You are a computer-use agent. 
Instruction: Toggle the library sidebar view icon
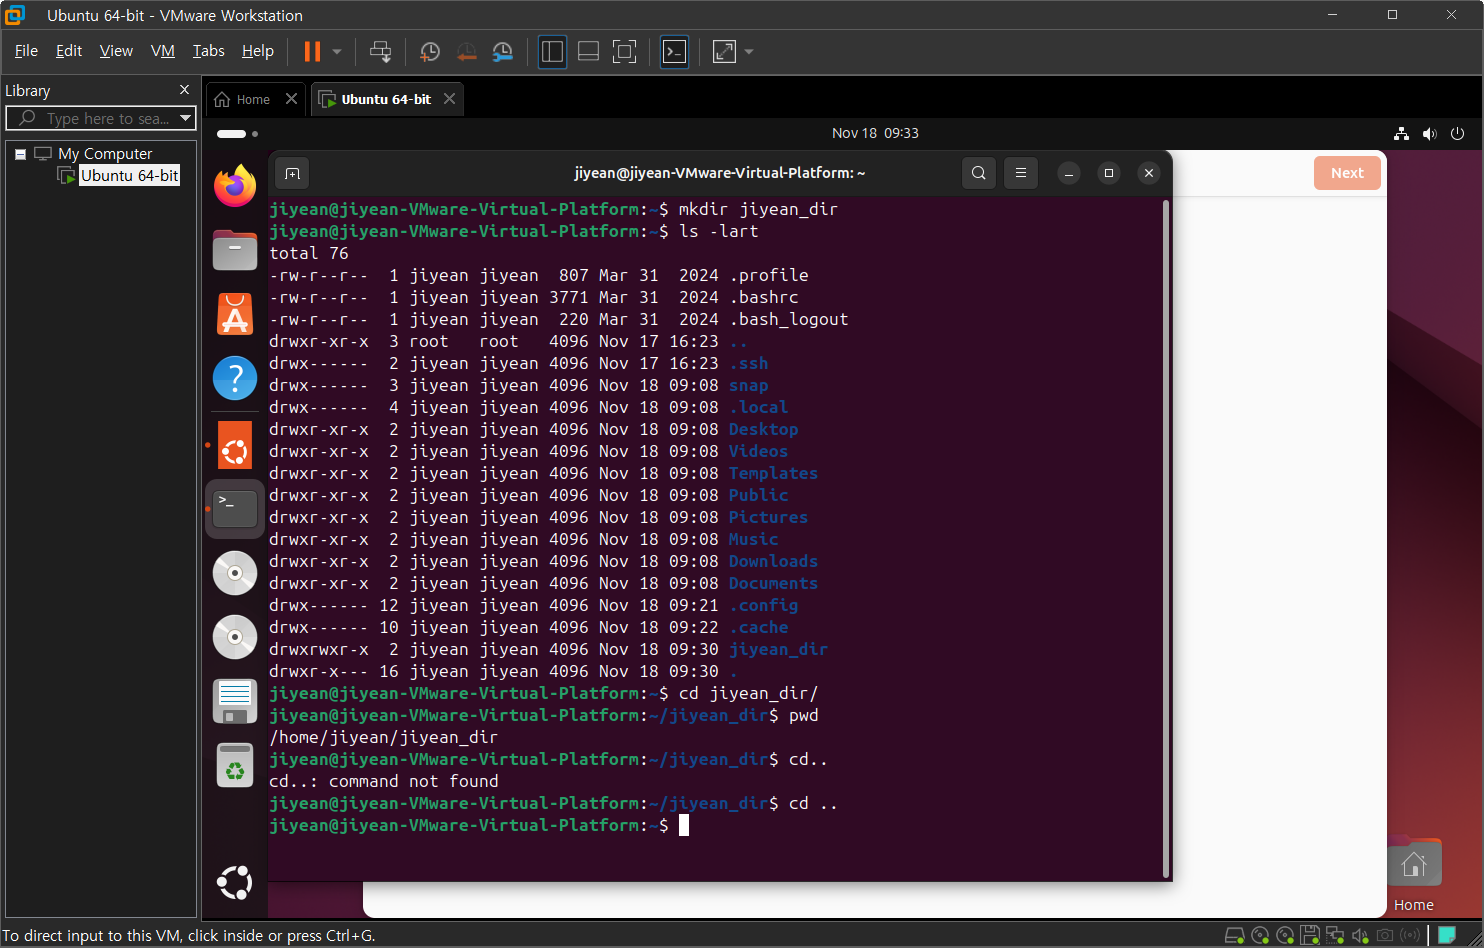pyautogui.click(x=552, y=51)
